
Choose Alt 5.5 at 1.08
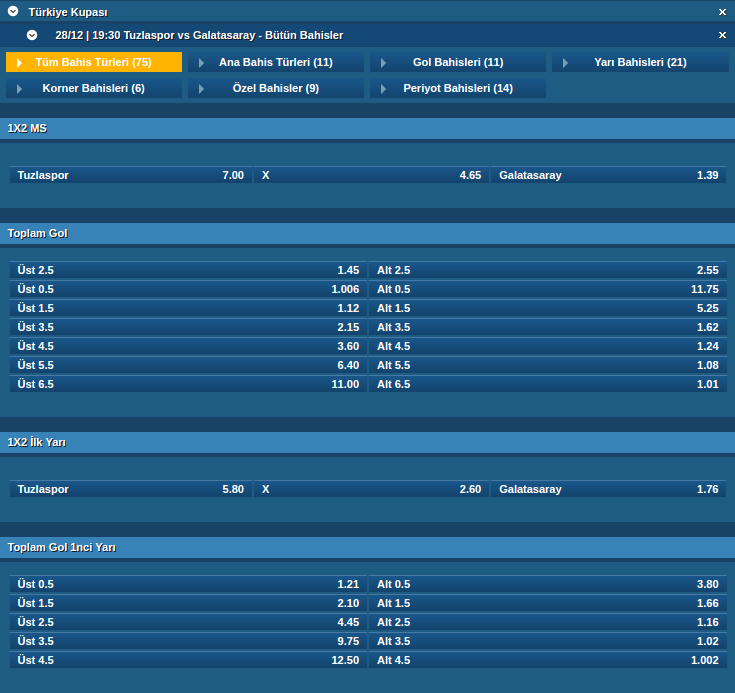[x=548, y=365]
